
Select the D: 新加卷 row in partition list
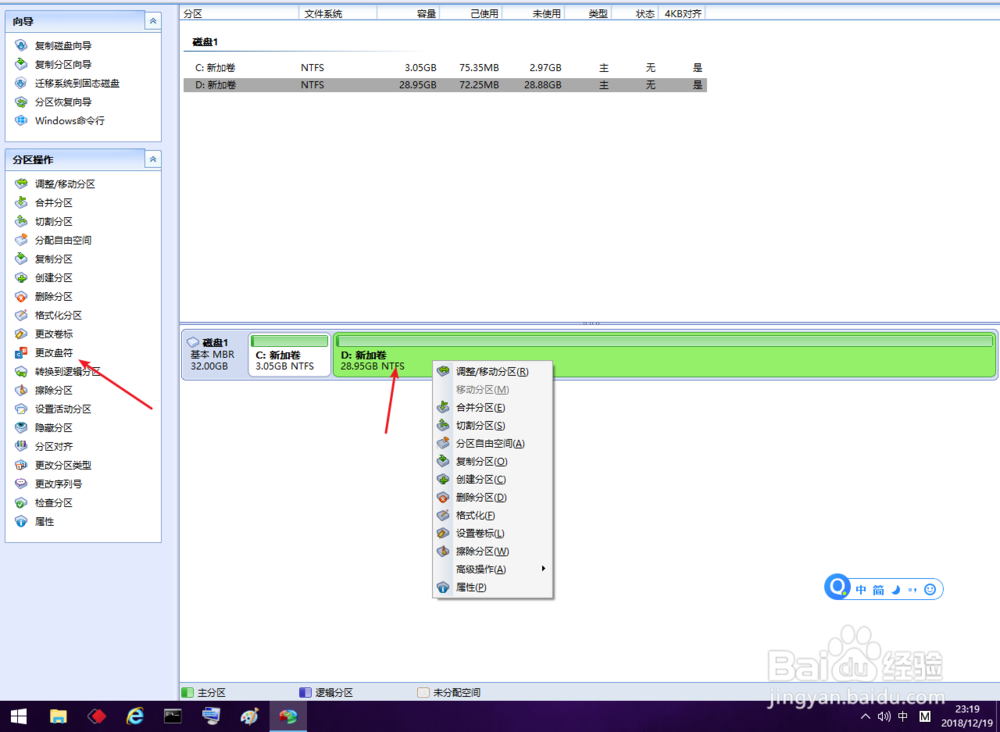coord(445,85)
